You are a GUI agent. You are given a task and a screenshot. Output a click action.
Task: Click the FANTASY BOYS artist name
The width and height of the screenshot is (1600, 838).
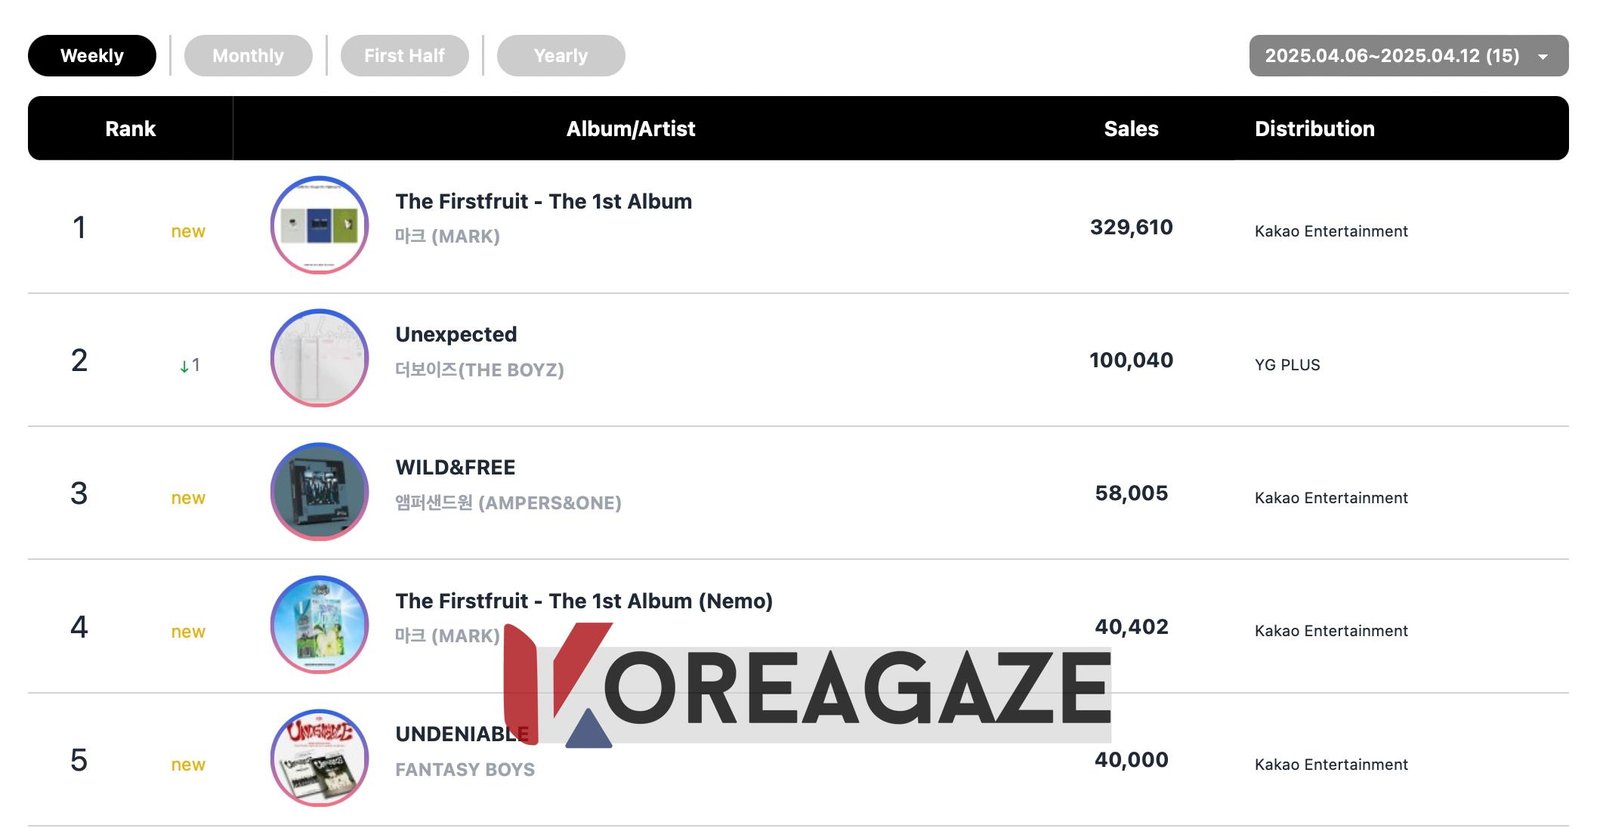click(464, 770)
